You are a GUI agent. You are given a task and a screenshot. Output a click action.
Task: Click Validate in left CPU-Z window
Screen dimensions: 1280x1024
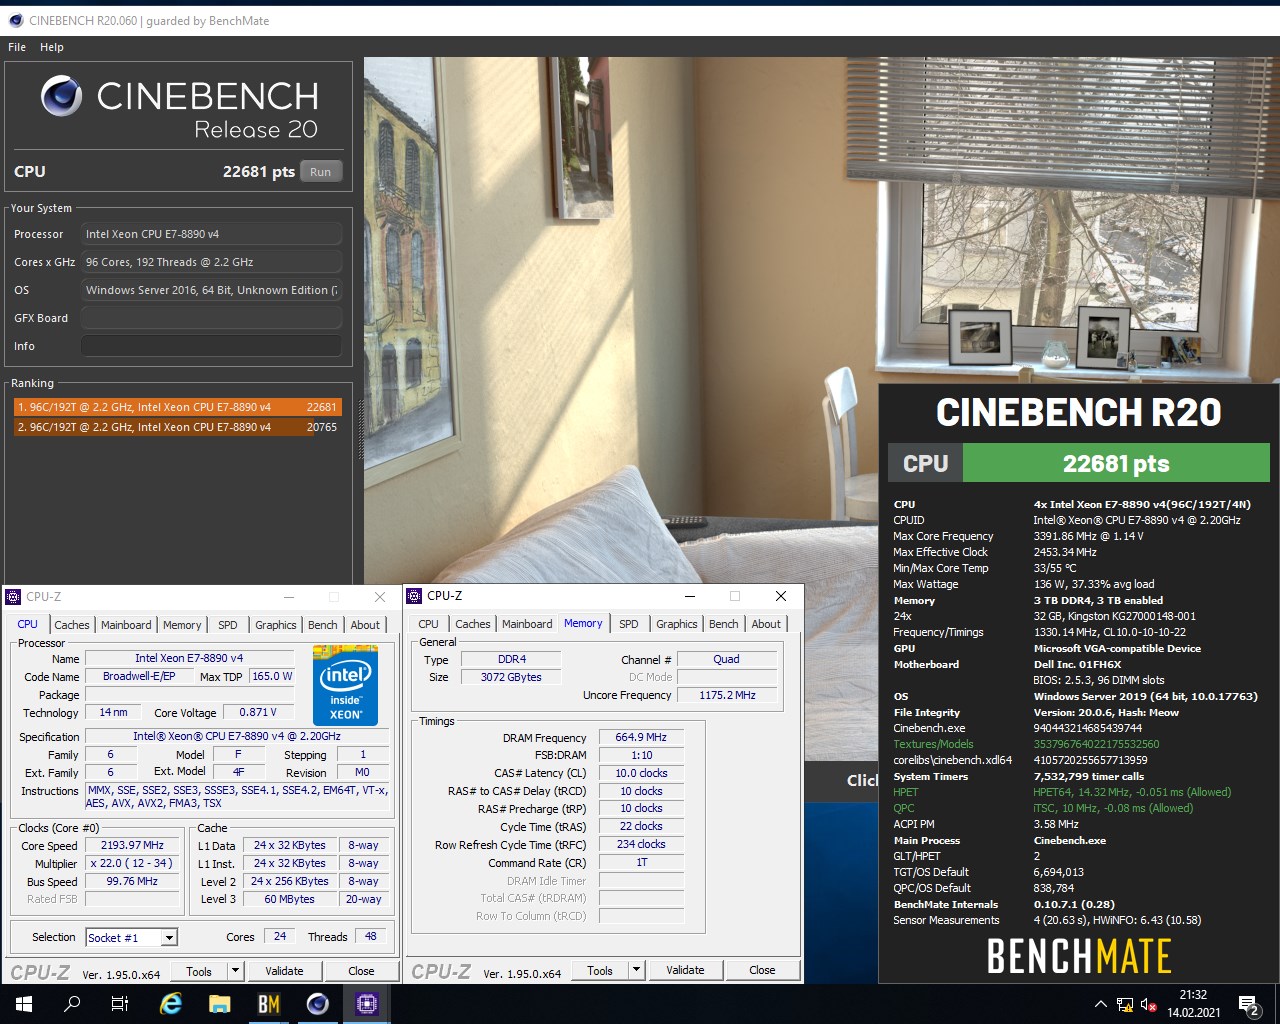(x=284, y=971)
